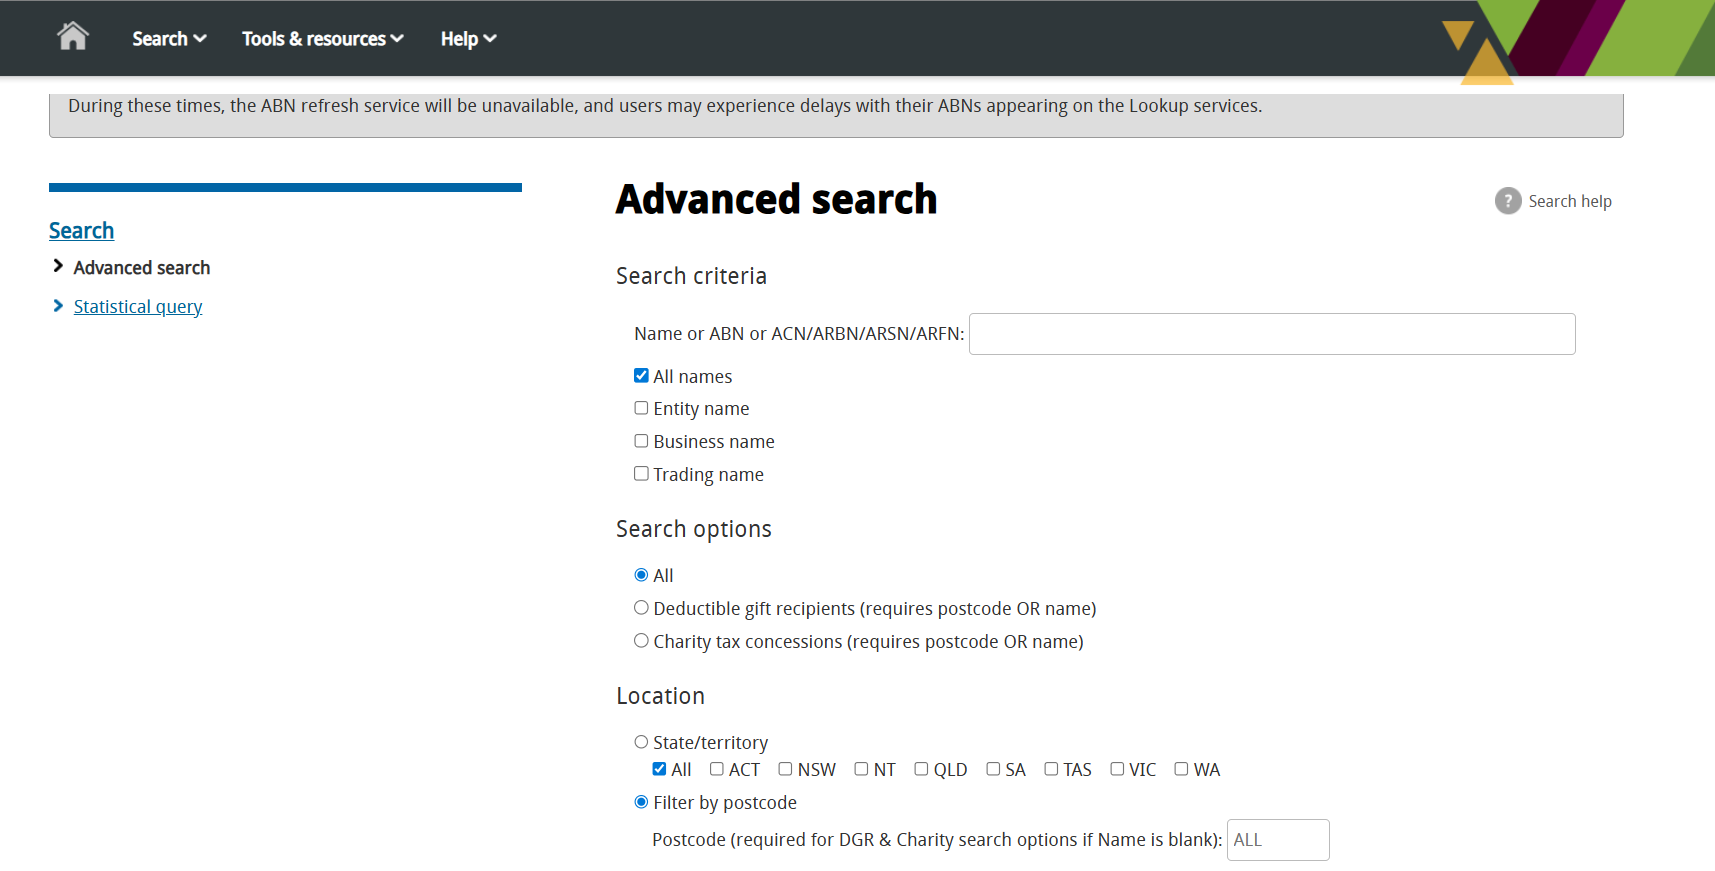Click the Postcode input field
The width and height of the screenshot is (1715, 871).
coord(1278,840)
